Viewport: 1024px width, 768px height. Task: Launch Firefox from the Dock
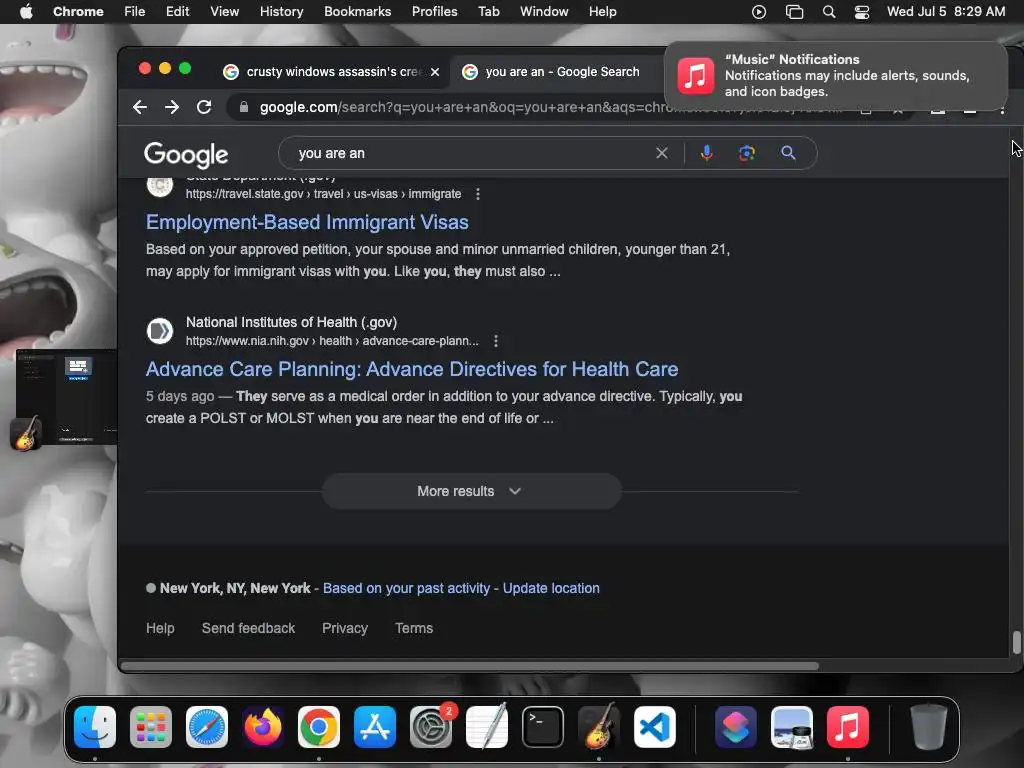pyautogui.click(x=263, y=727)
